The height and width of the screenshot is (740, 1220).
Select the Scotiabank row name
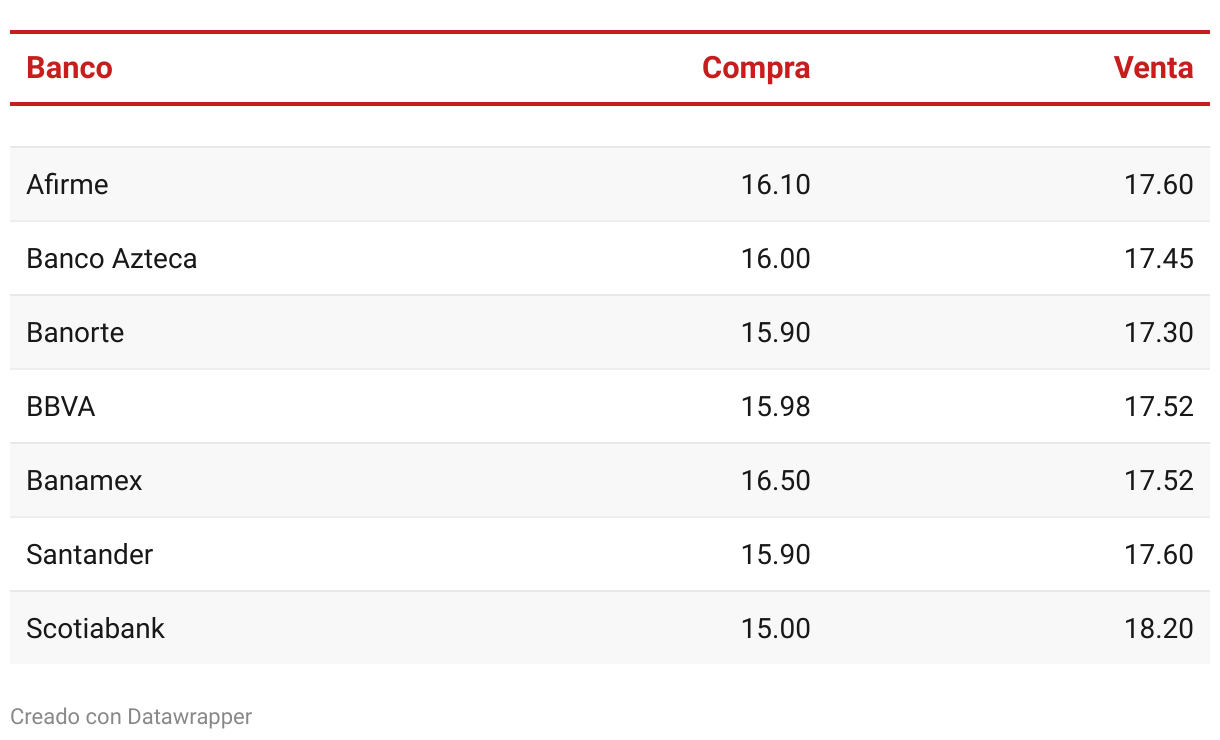[95, 629]
